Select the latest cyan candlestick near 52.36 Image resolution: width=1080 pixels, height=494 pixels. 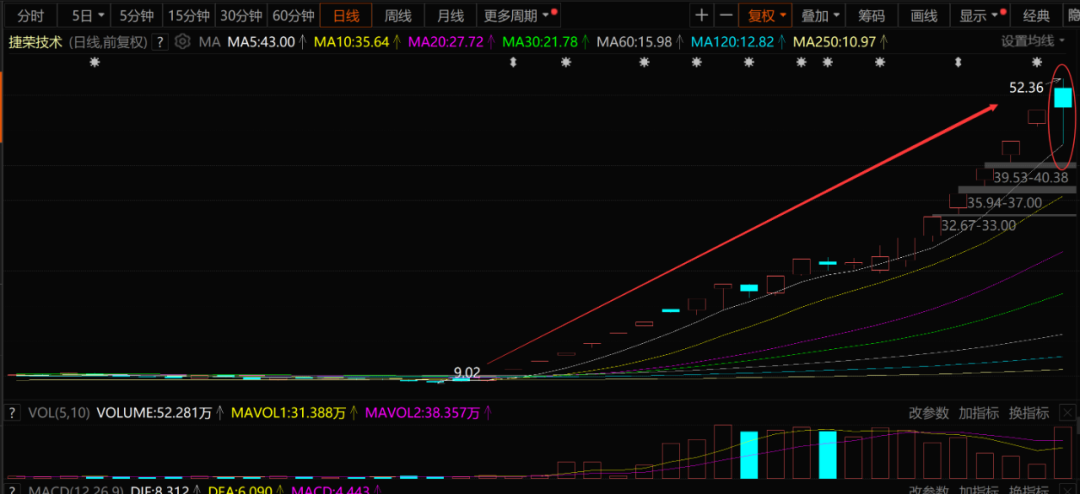(x=1063, y=98)
